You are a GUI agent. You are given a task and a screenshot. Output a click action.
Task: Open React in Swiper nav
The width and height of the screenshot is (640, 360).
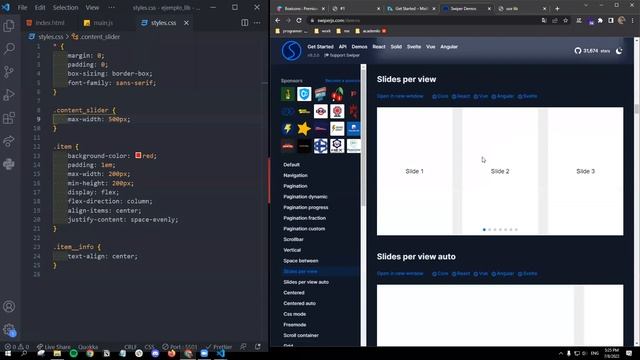tap(379, 47)
